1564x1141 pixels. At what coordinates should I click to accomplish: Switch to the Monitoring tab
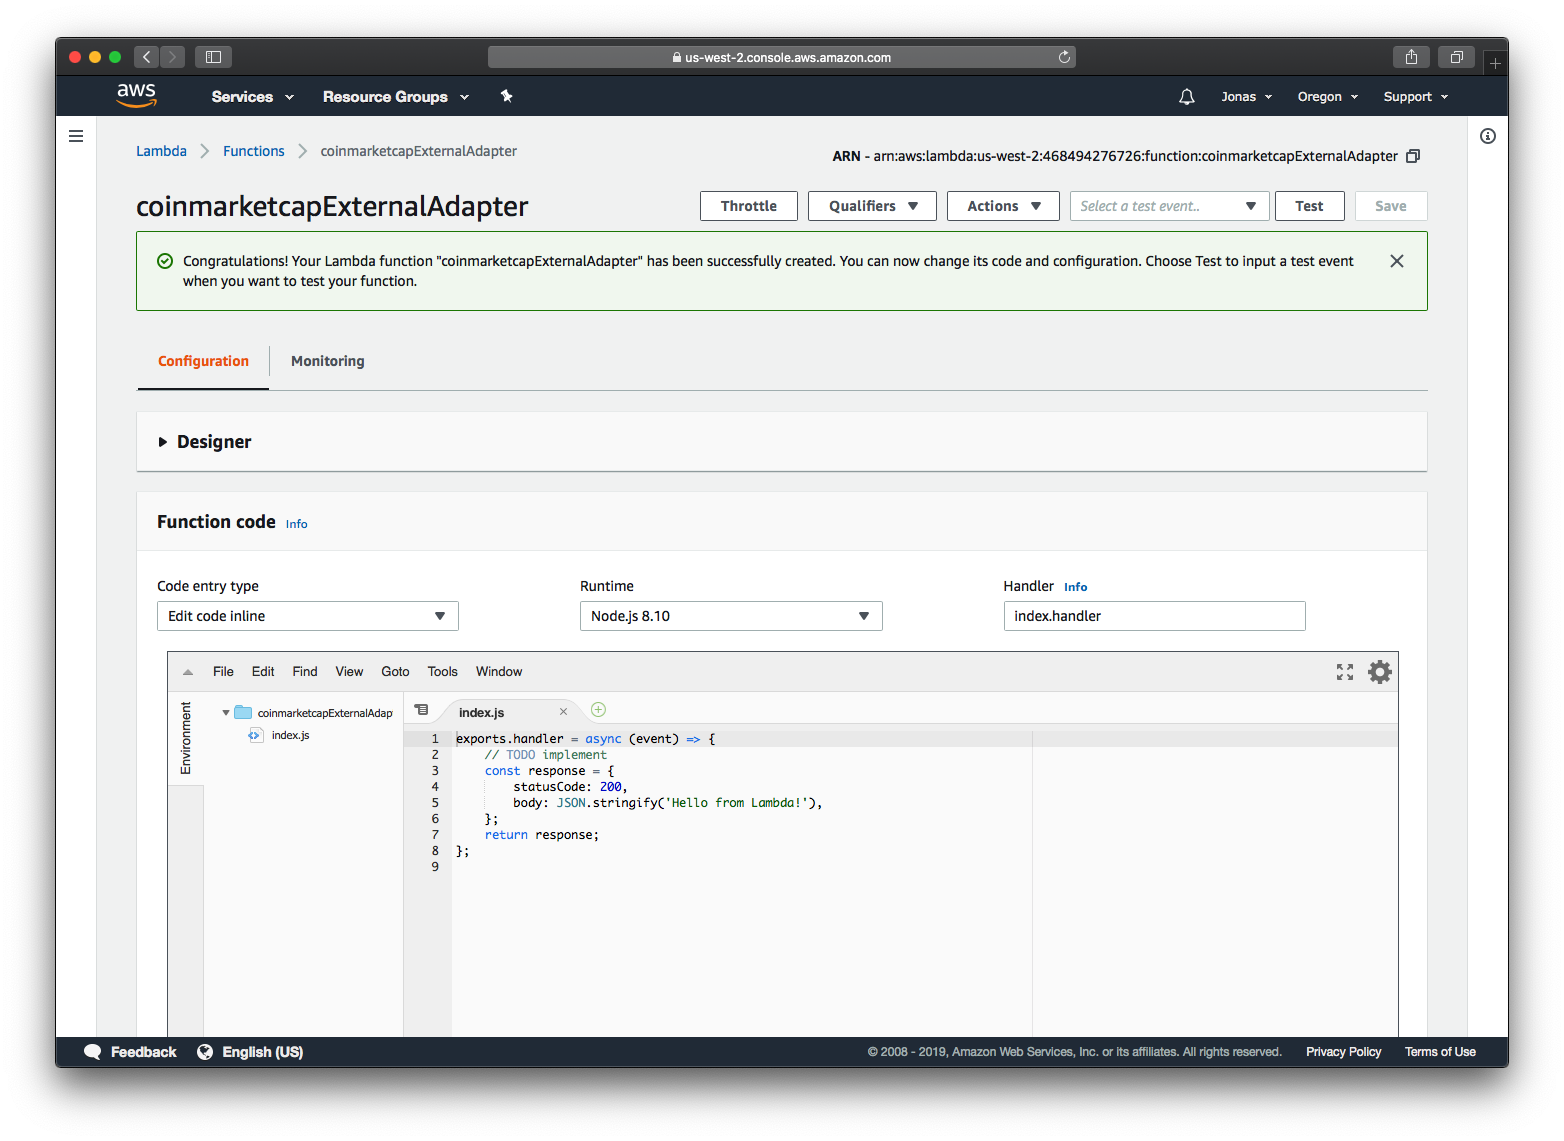(x=327, y=361)
